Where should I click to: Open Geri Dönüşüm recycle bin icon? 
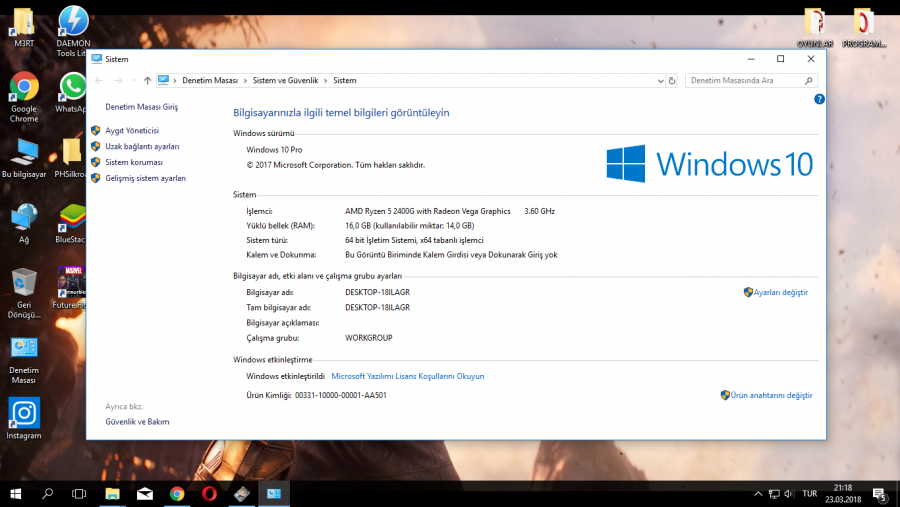[x=24, y=293]
